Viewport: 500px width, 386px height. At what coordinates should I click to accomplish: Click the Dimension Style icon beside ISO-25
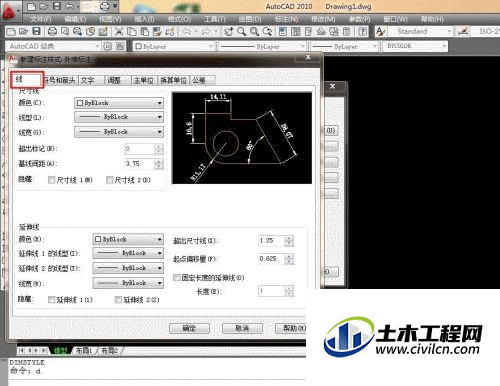tap(463, 32)
